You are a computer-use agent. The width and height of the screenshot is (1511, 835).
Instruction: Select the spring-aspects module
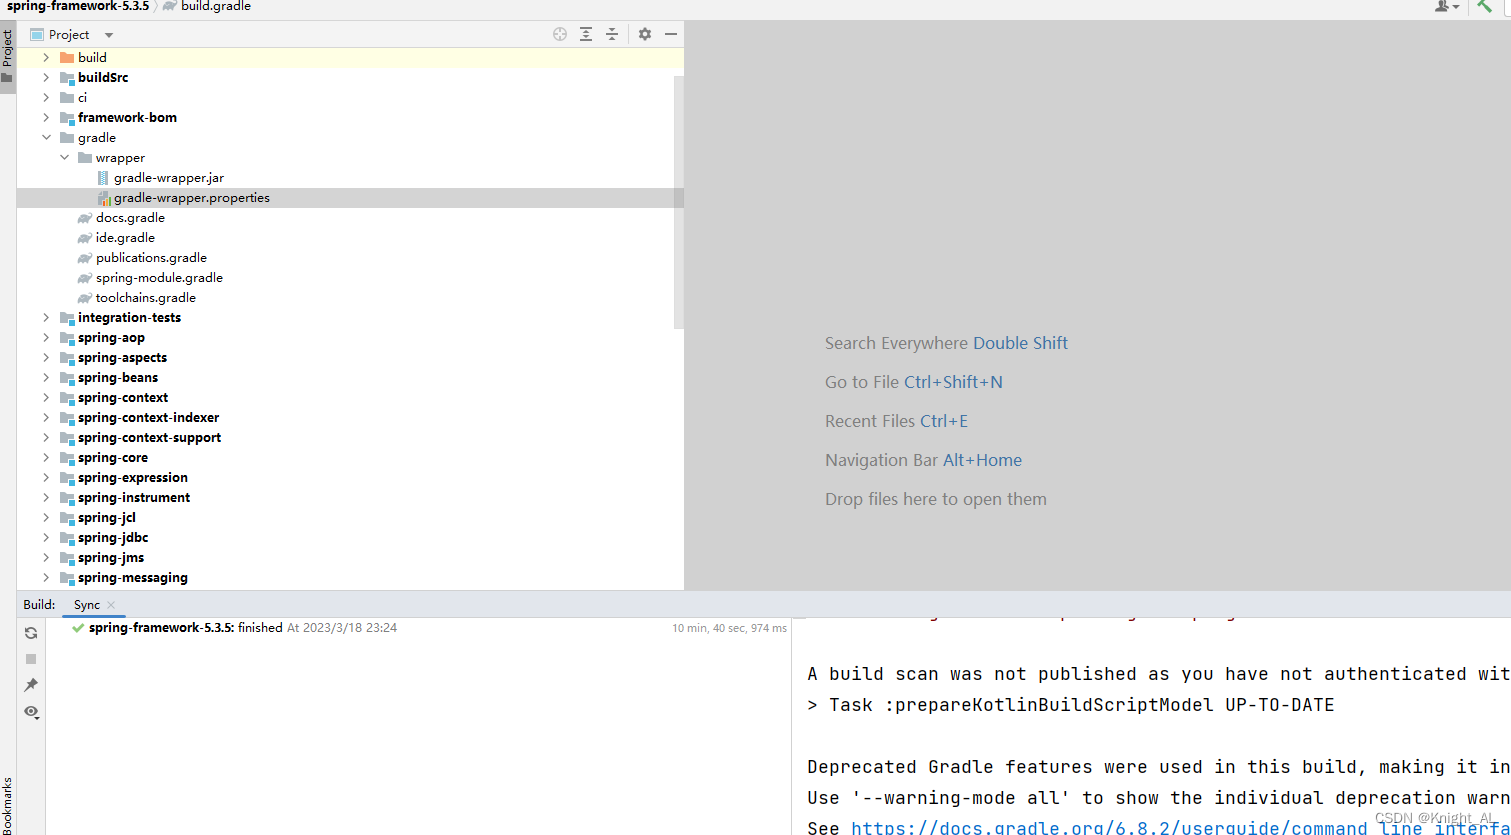click(x=122, y=358)
